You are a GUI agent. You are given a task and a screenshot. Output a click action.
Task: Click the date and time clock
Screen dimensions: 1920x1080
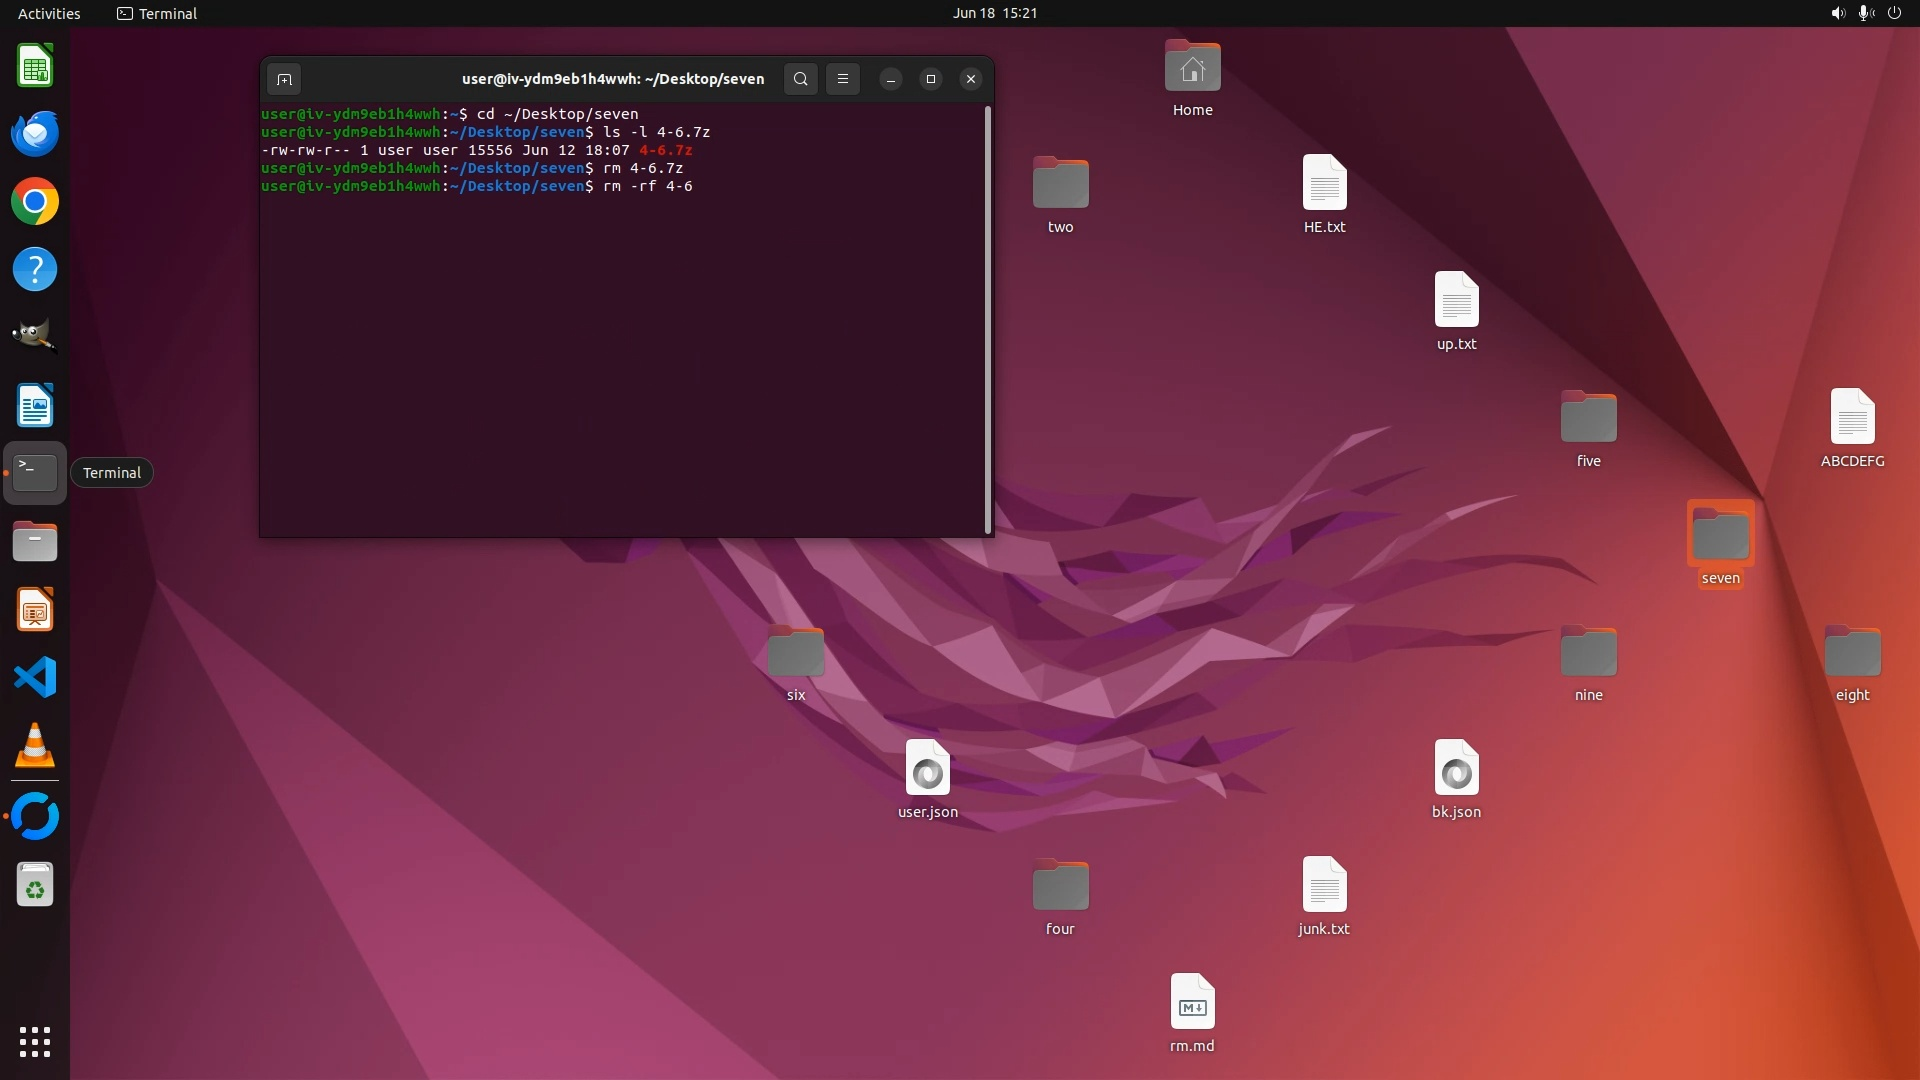pos(994,13)
